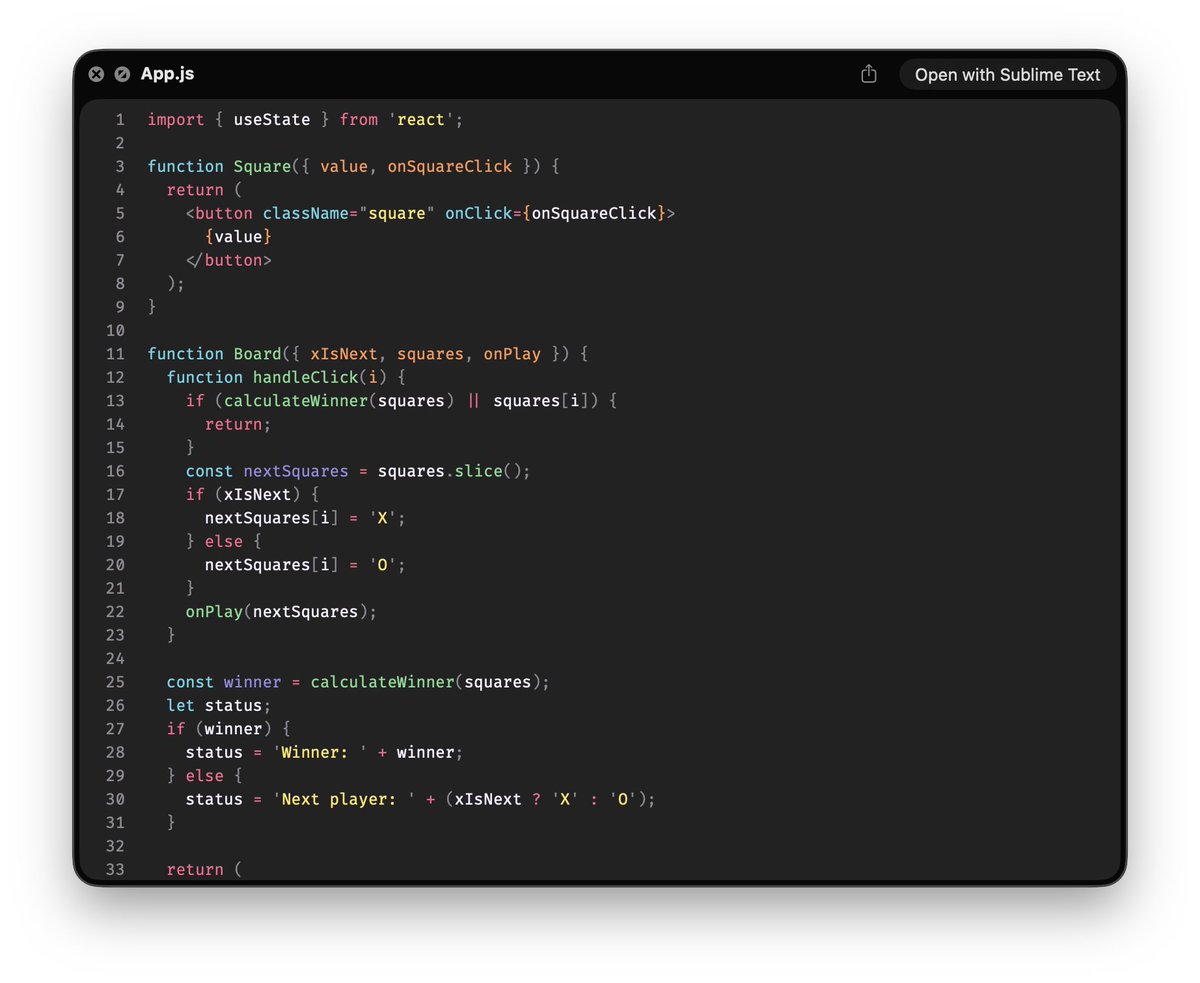Click the 'O' string on line 20

click(383, 565)
